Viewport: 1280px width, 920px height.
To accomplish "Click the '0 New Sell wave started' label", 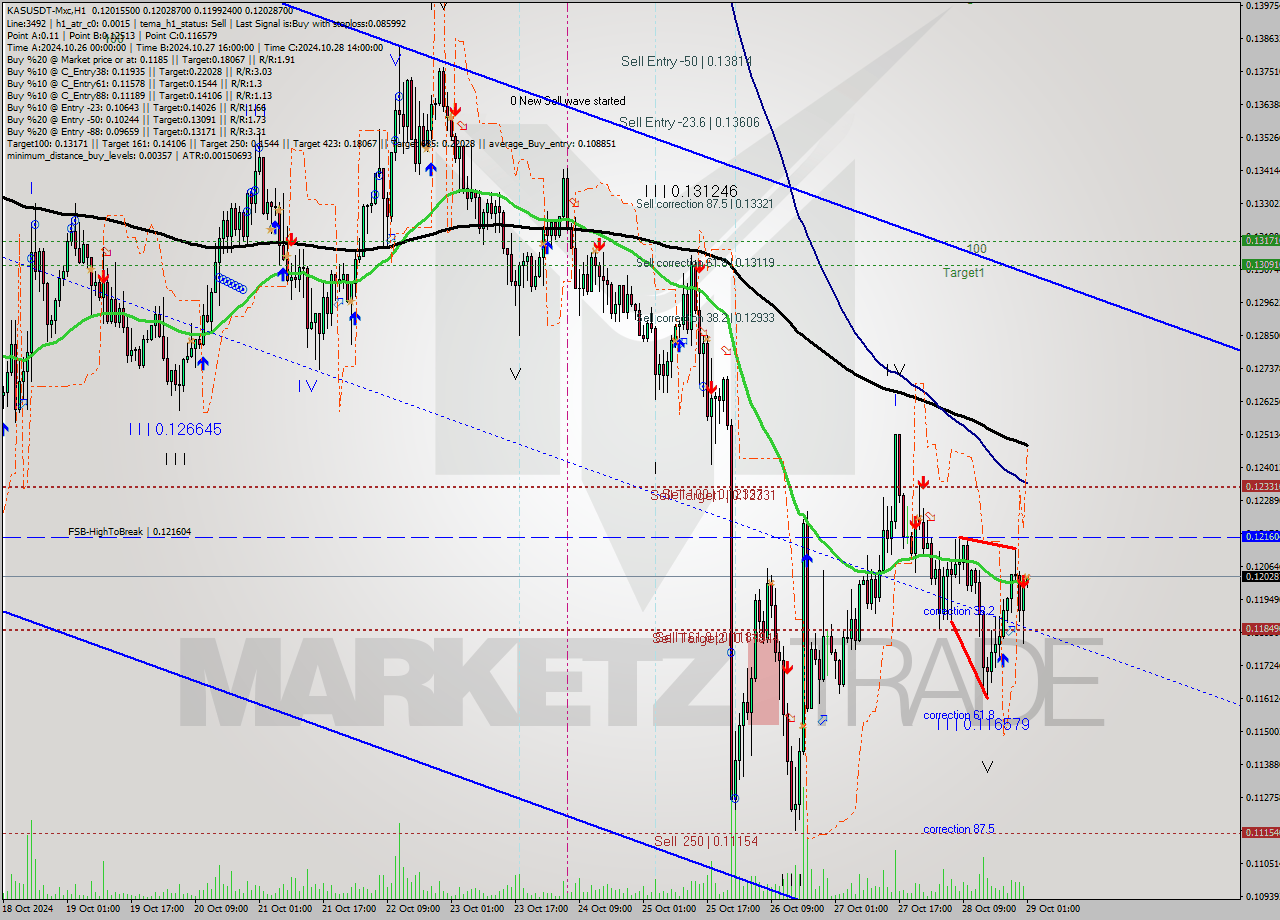I will click(568, 101).
